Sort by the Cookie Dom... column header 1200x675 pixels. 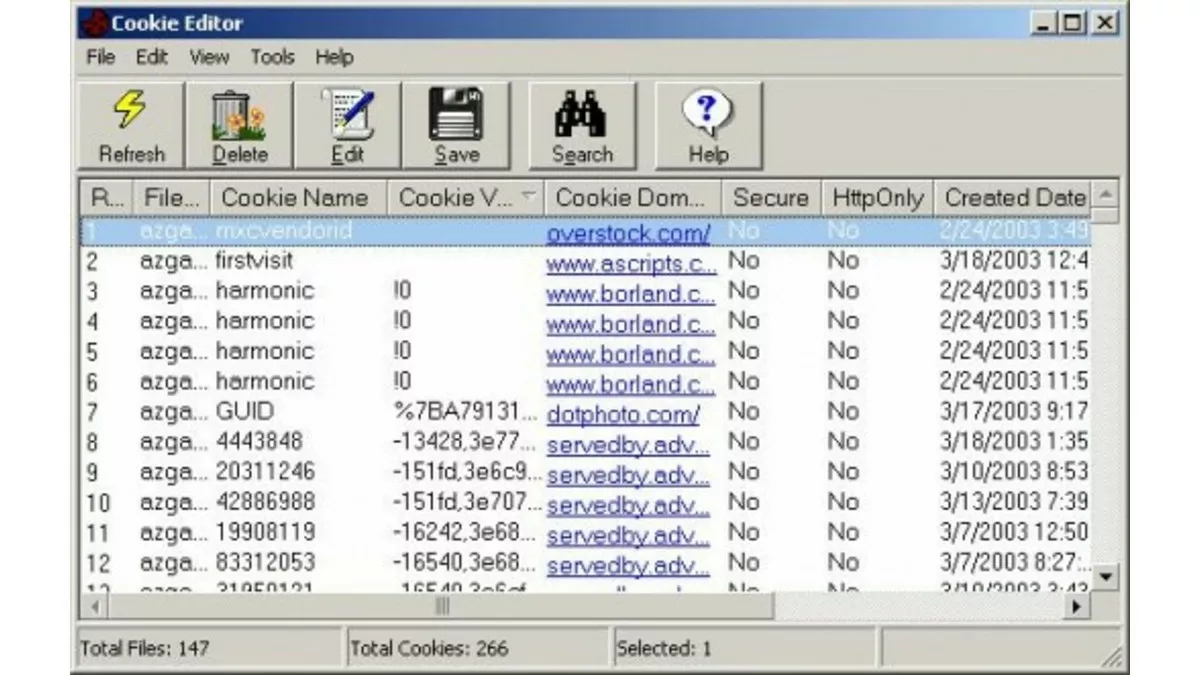[633, 198]
